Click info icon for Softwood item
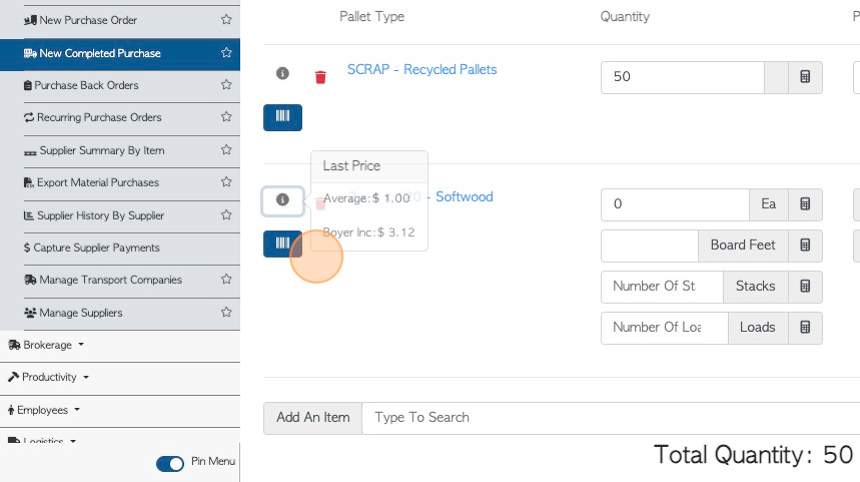This screenshot has height=482, width=860. (282, 200)
